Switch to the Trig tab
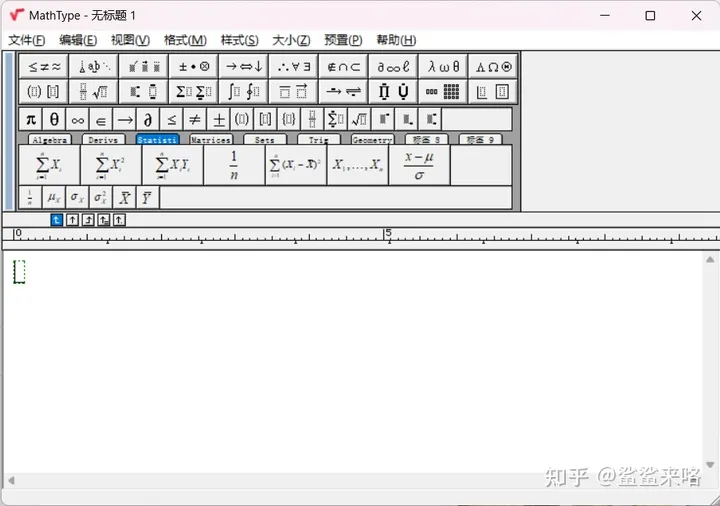This screenshot has width=720, height=506. tap(319, 140)
